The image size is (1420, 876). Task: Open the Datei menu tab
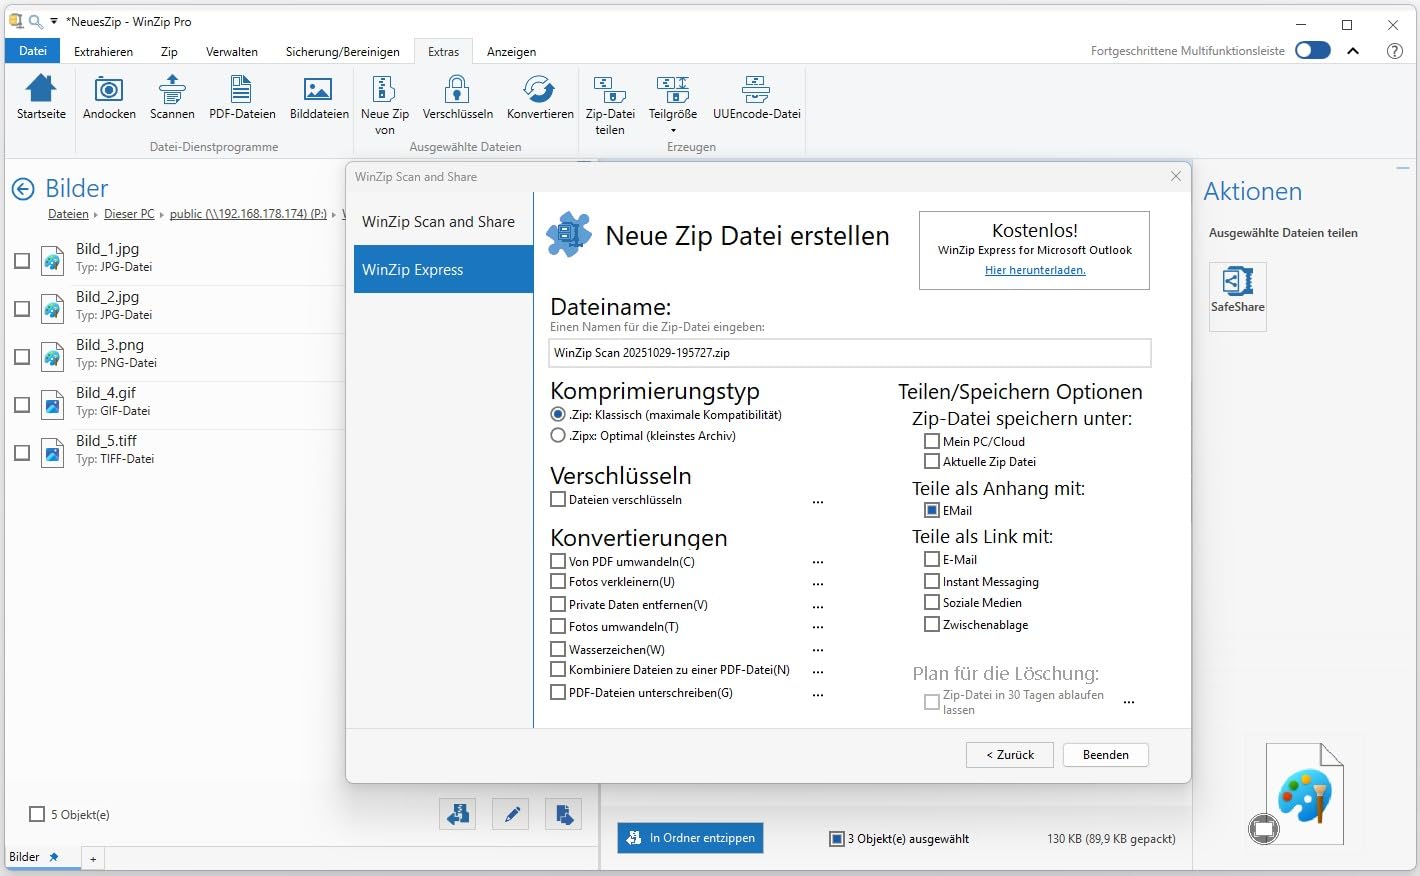point(33,51)
